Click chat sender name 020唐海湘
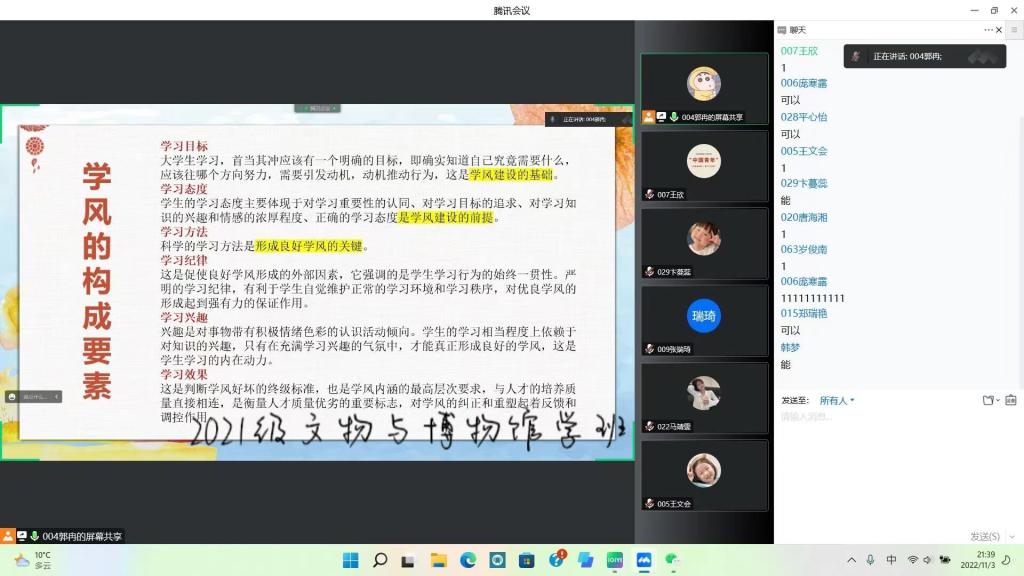The height and width of the screenshot is (576, 1024). [804, 217]
